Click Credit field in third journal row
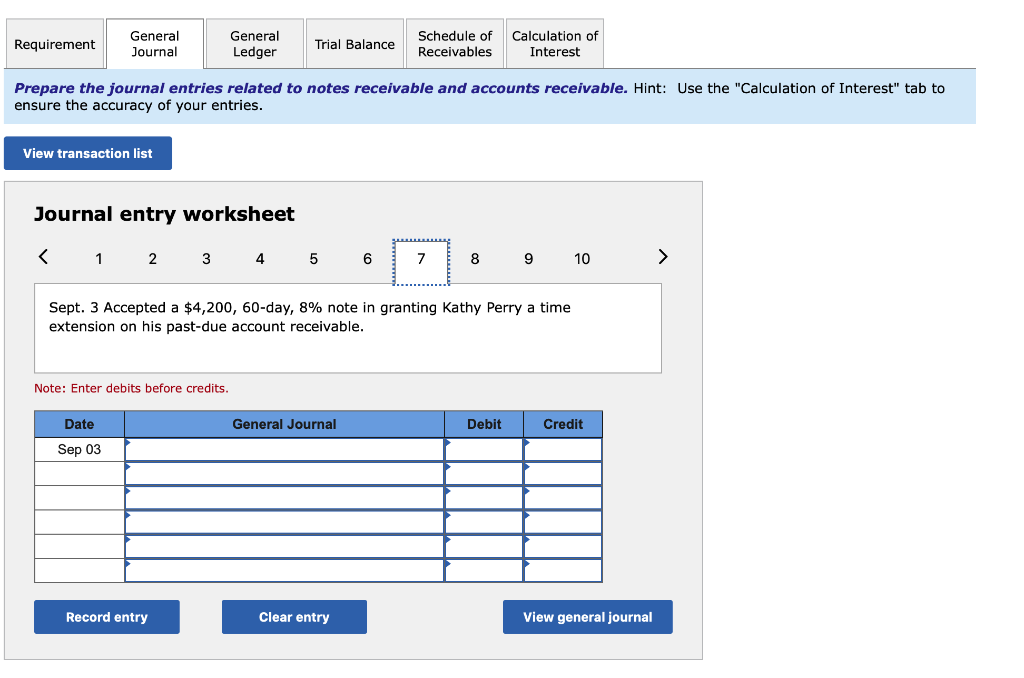The height and width of the screenshot is (678, 1024). pyautogui.click(x=563, y=498)
